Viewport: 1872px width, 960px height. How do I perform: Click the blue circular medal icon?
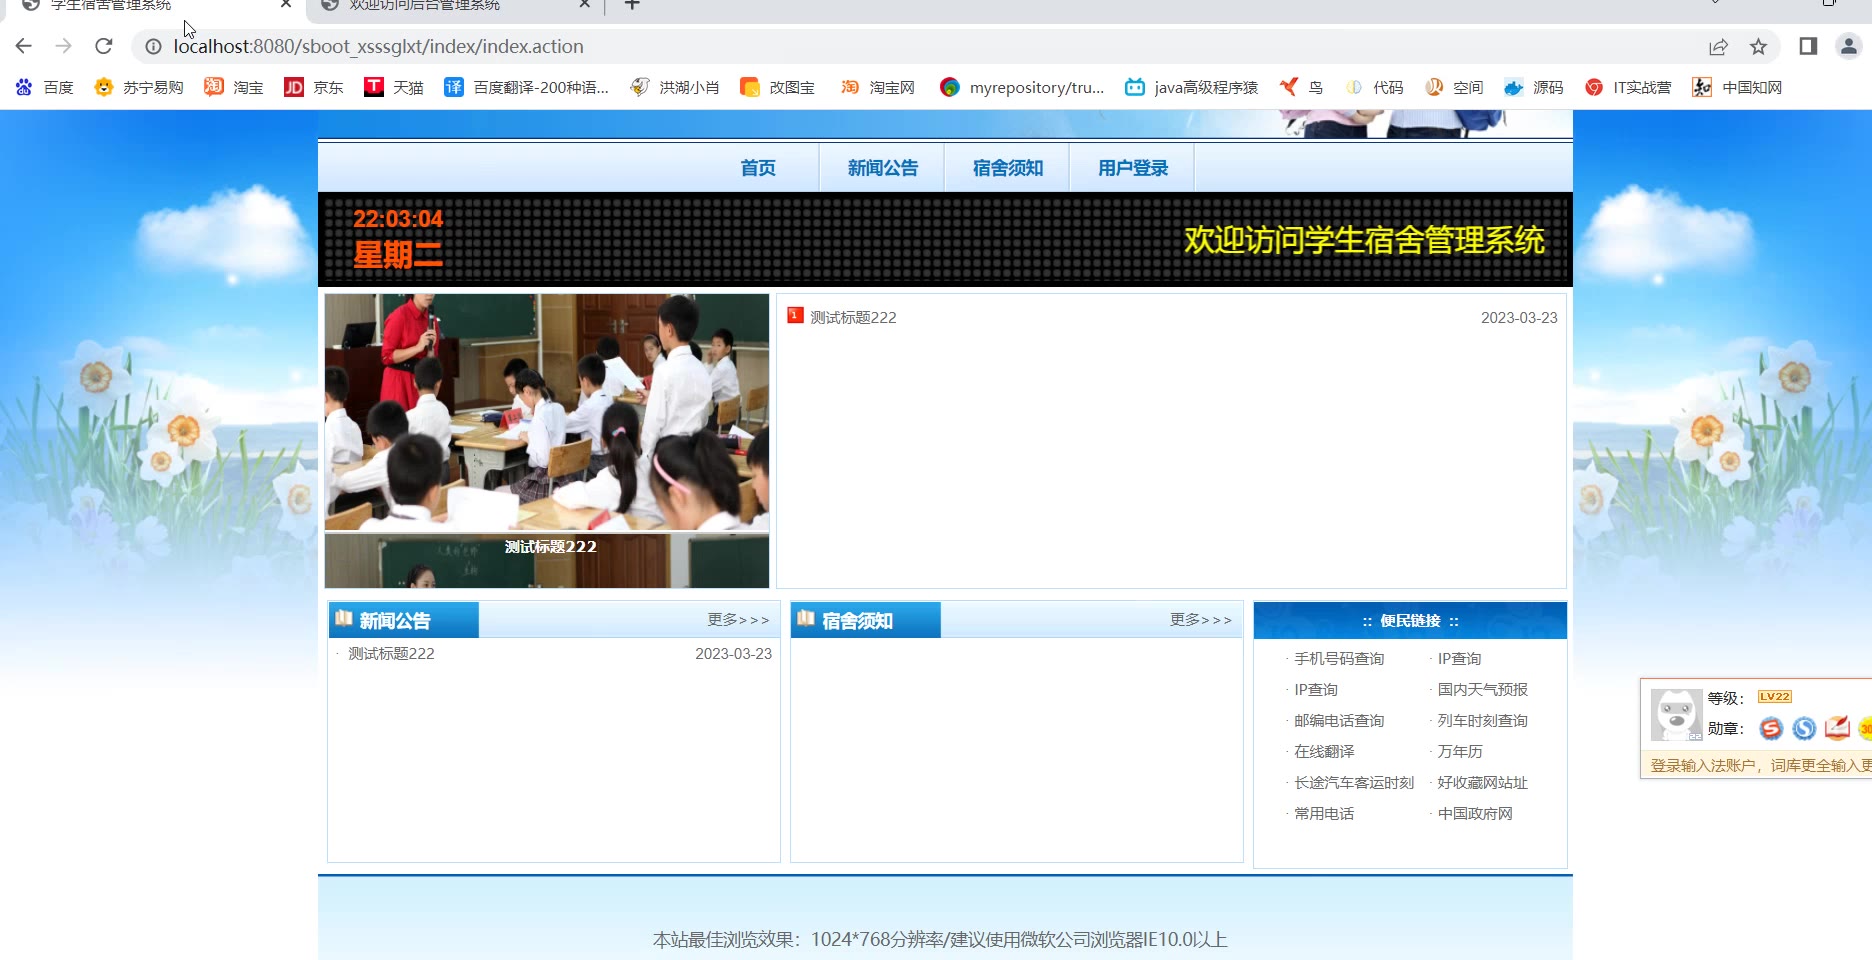click(1804, 728)
